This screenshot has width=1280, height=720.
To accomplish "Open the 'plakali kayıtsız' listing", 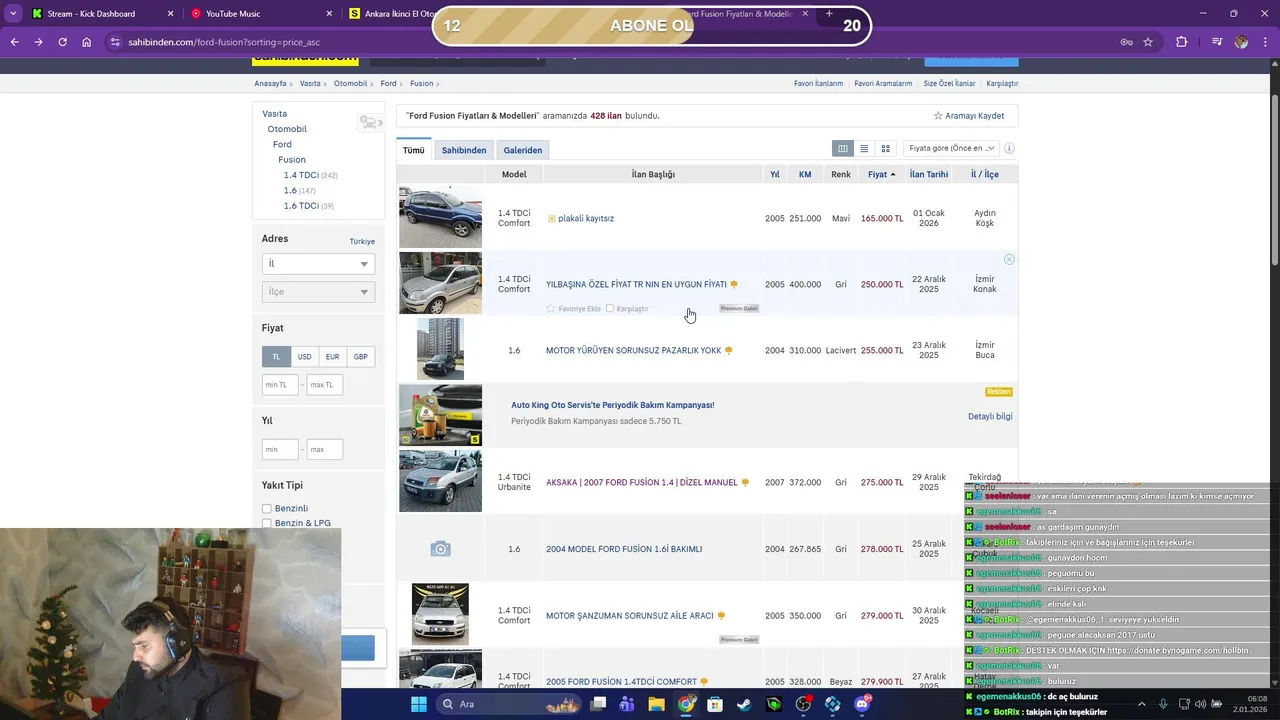I will coord(586,218).
